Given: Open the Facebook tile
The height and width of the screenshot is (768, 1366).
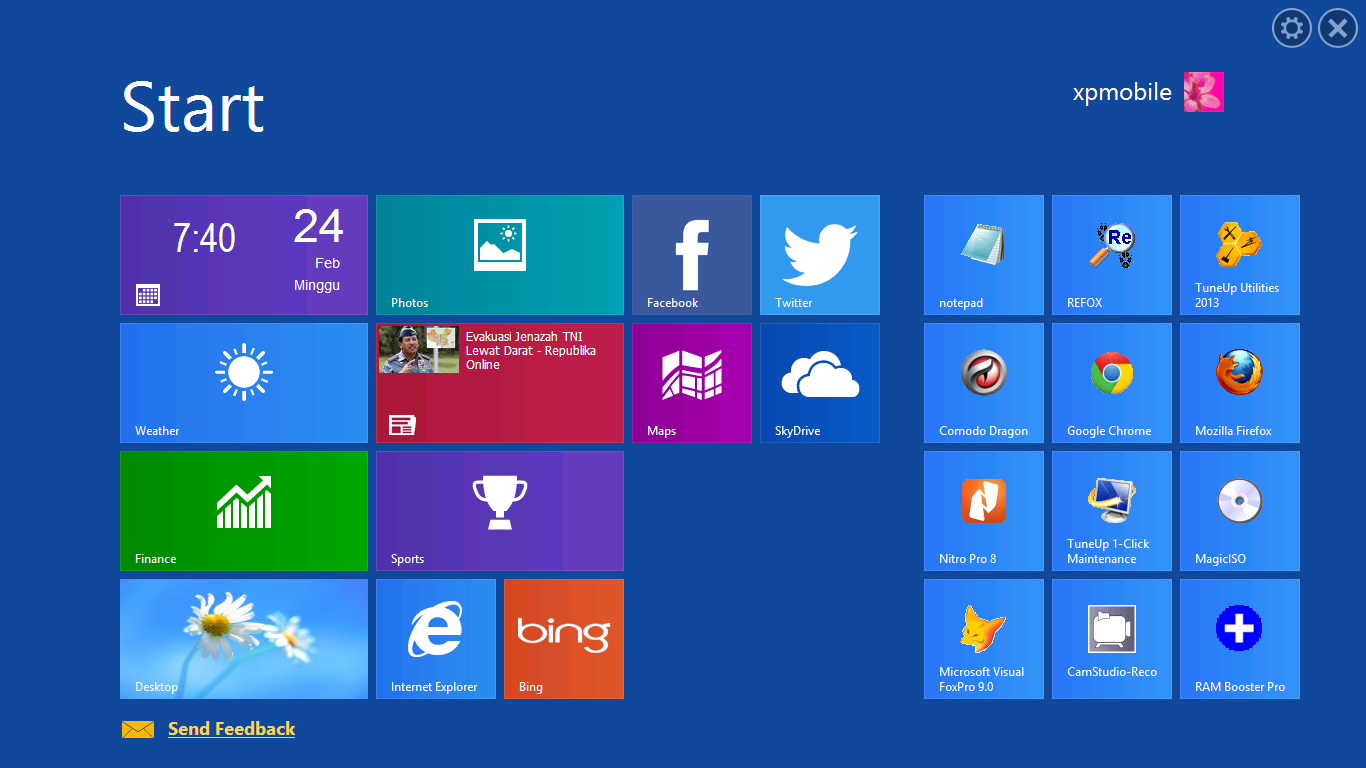Looking at the screenshot, I should (692, 255).
